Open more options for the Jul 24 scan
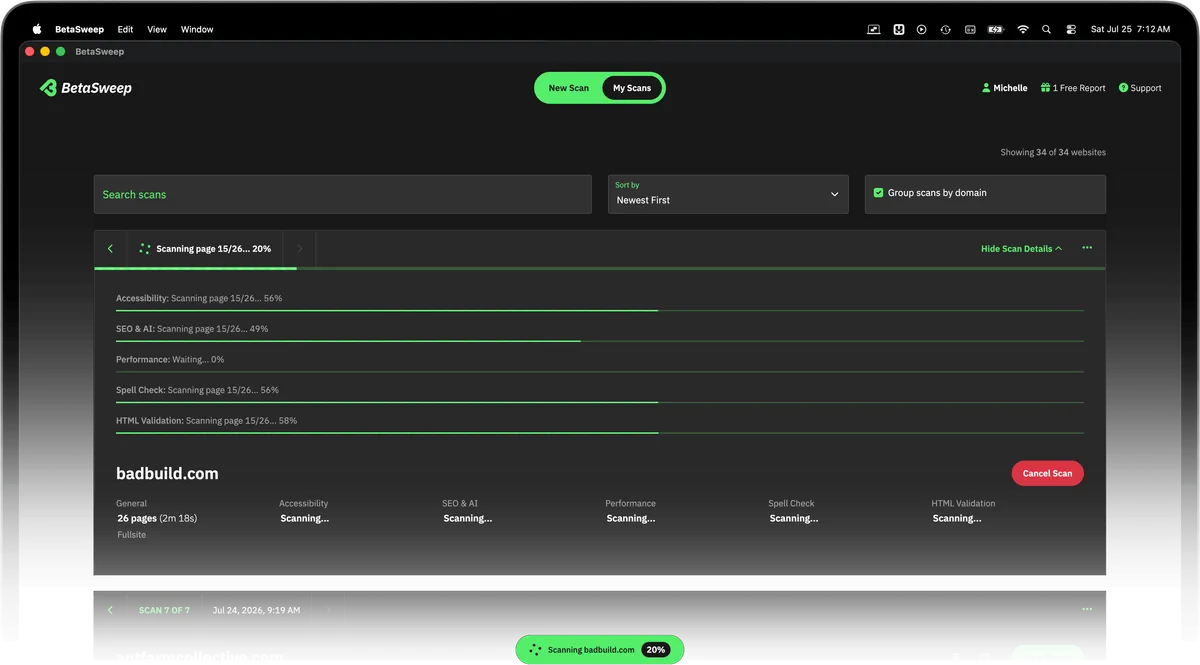This screenshot has width=1200, height=665. click(1087, 609)
